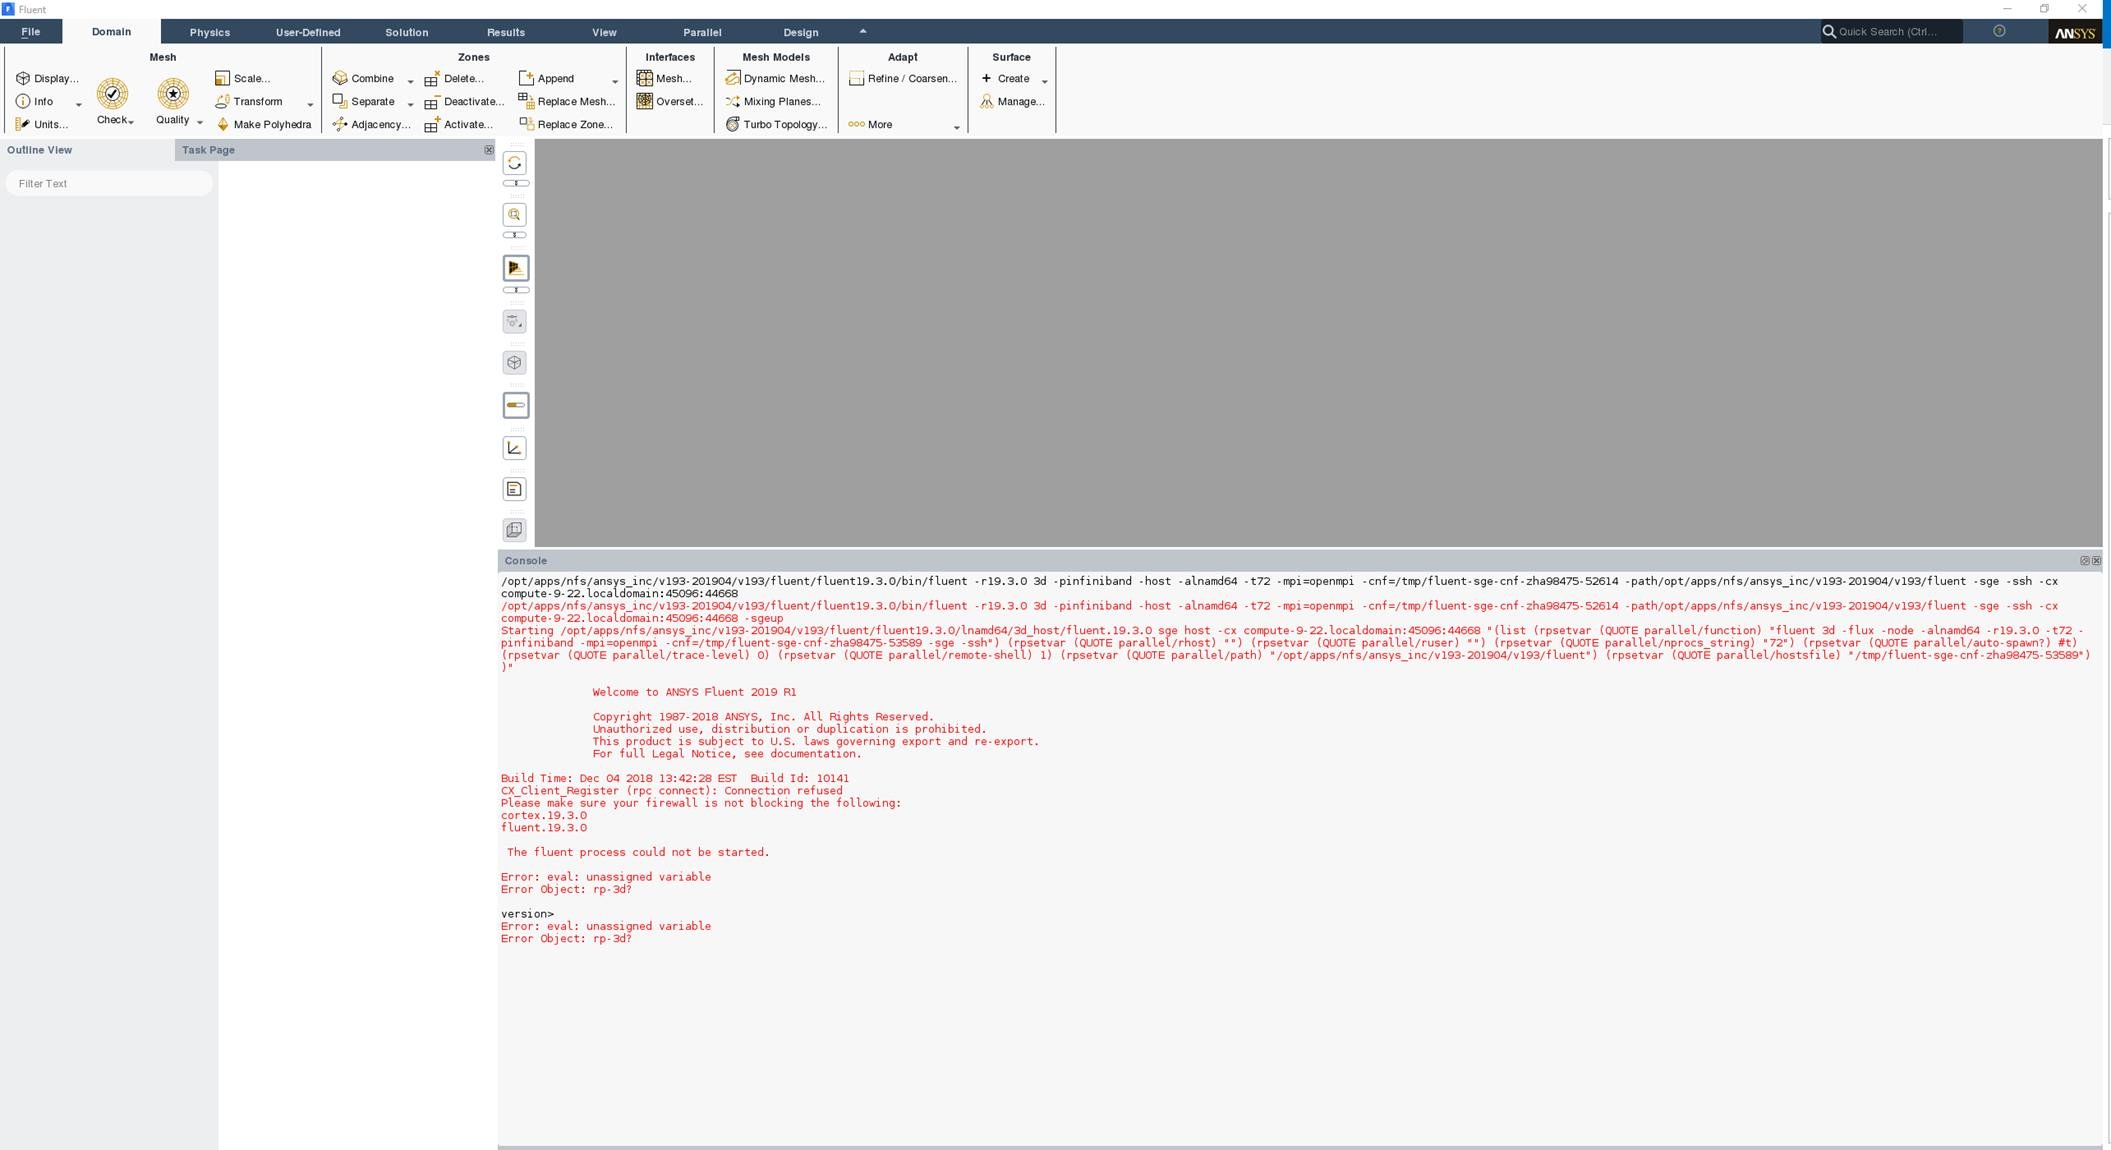Open the Units settings

pyautogui.click(x=42, y=124)
